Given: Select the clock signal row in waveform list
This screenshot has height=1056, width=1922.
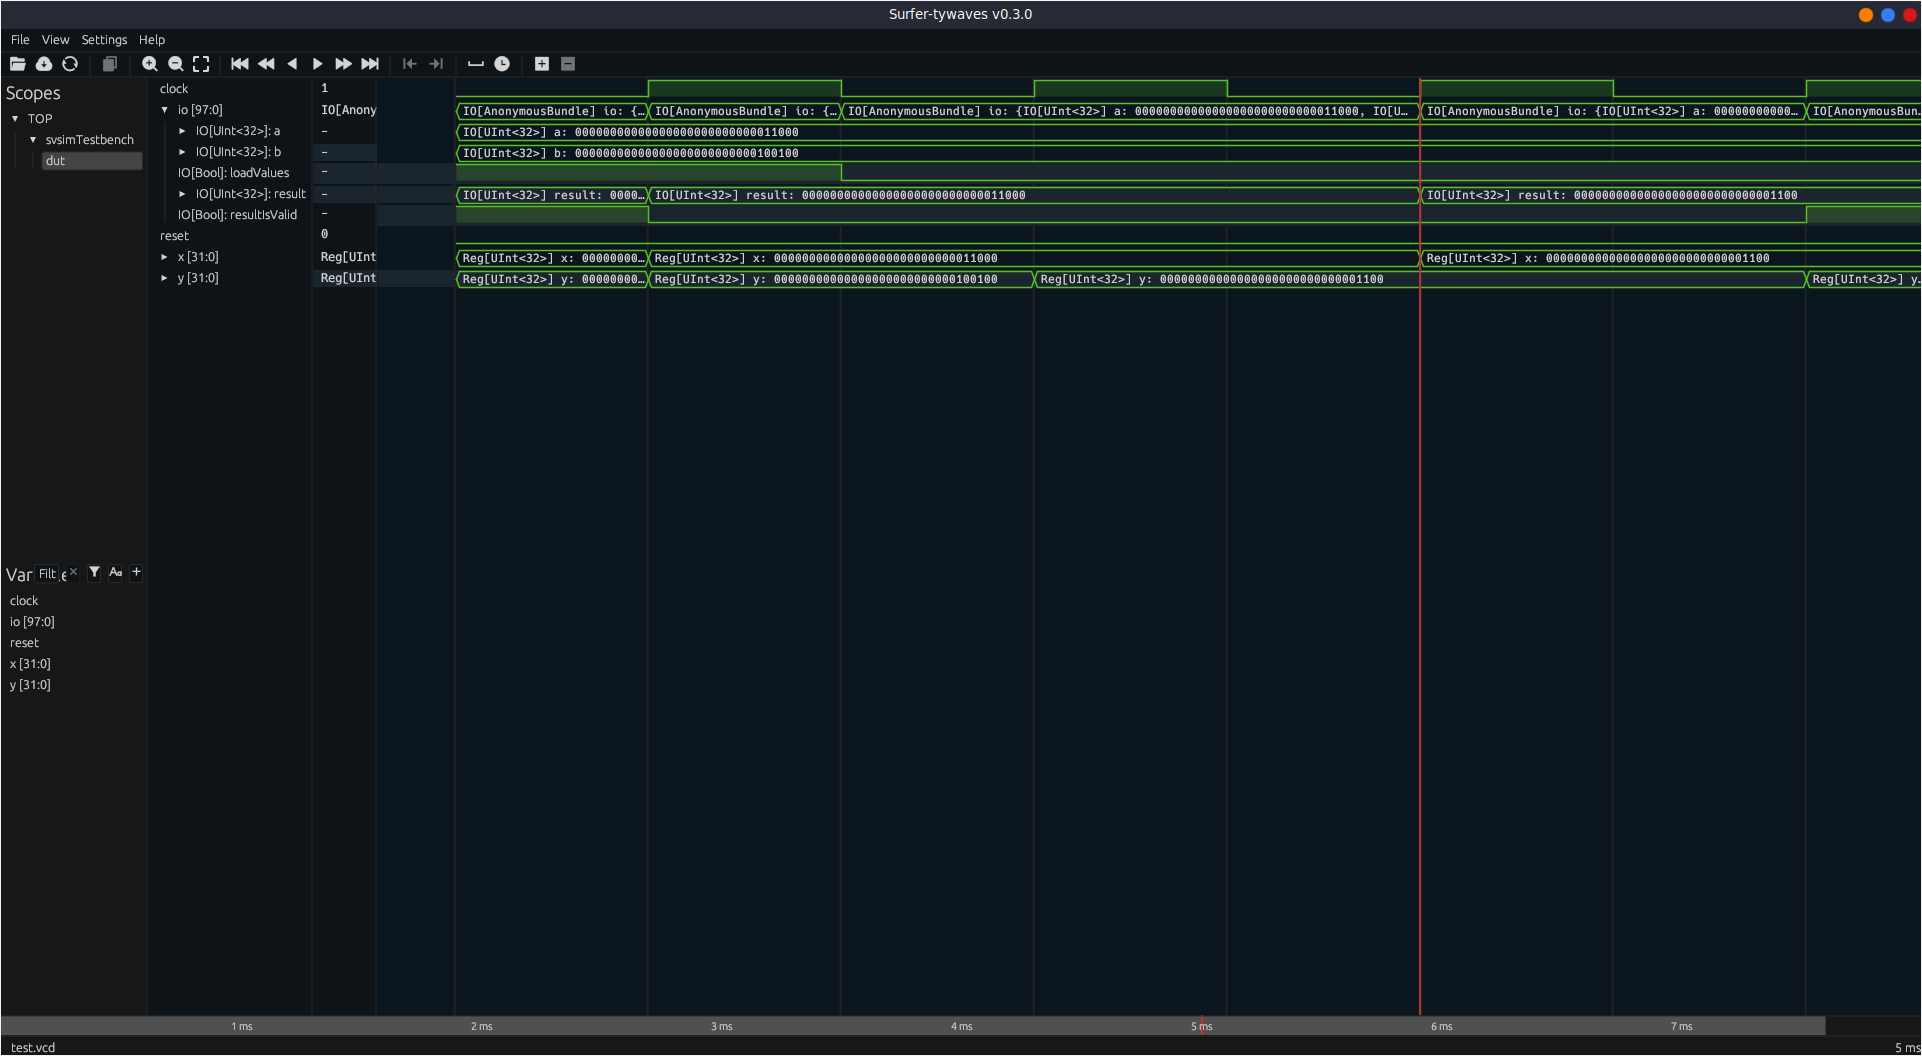Looking at the screenshot, I should [x=174, y=89].
